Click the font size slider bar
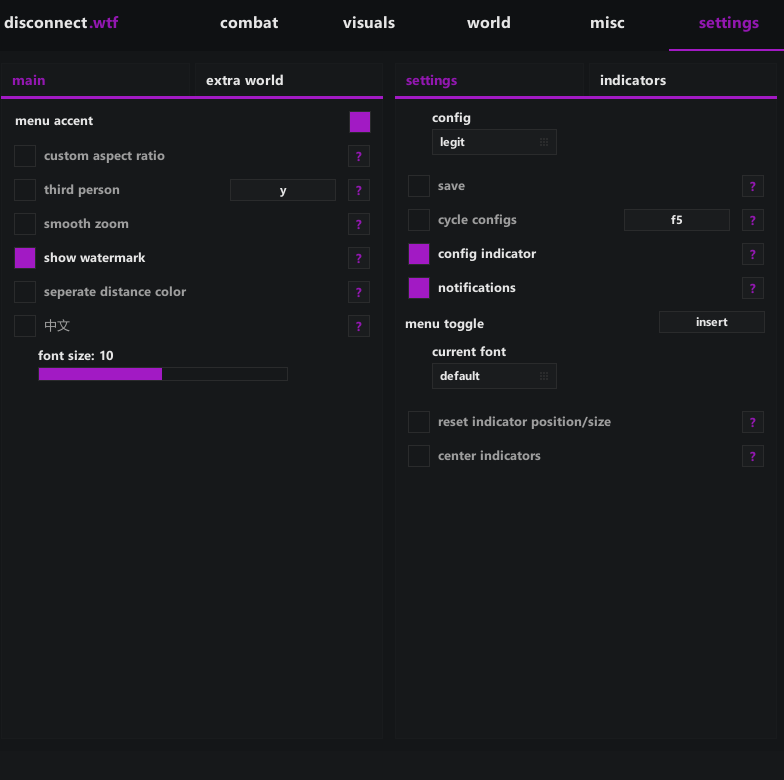Screen dimensions: 784x780 (x=163, y=374)
